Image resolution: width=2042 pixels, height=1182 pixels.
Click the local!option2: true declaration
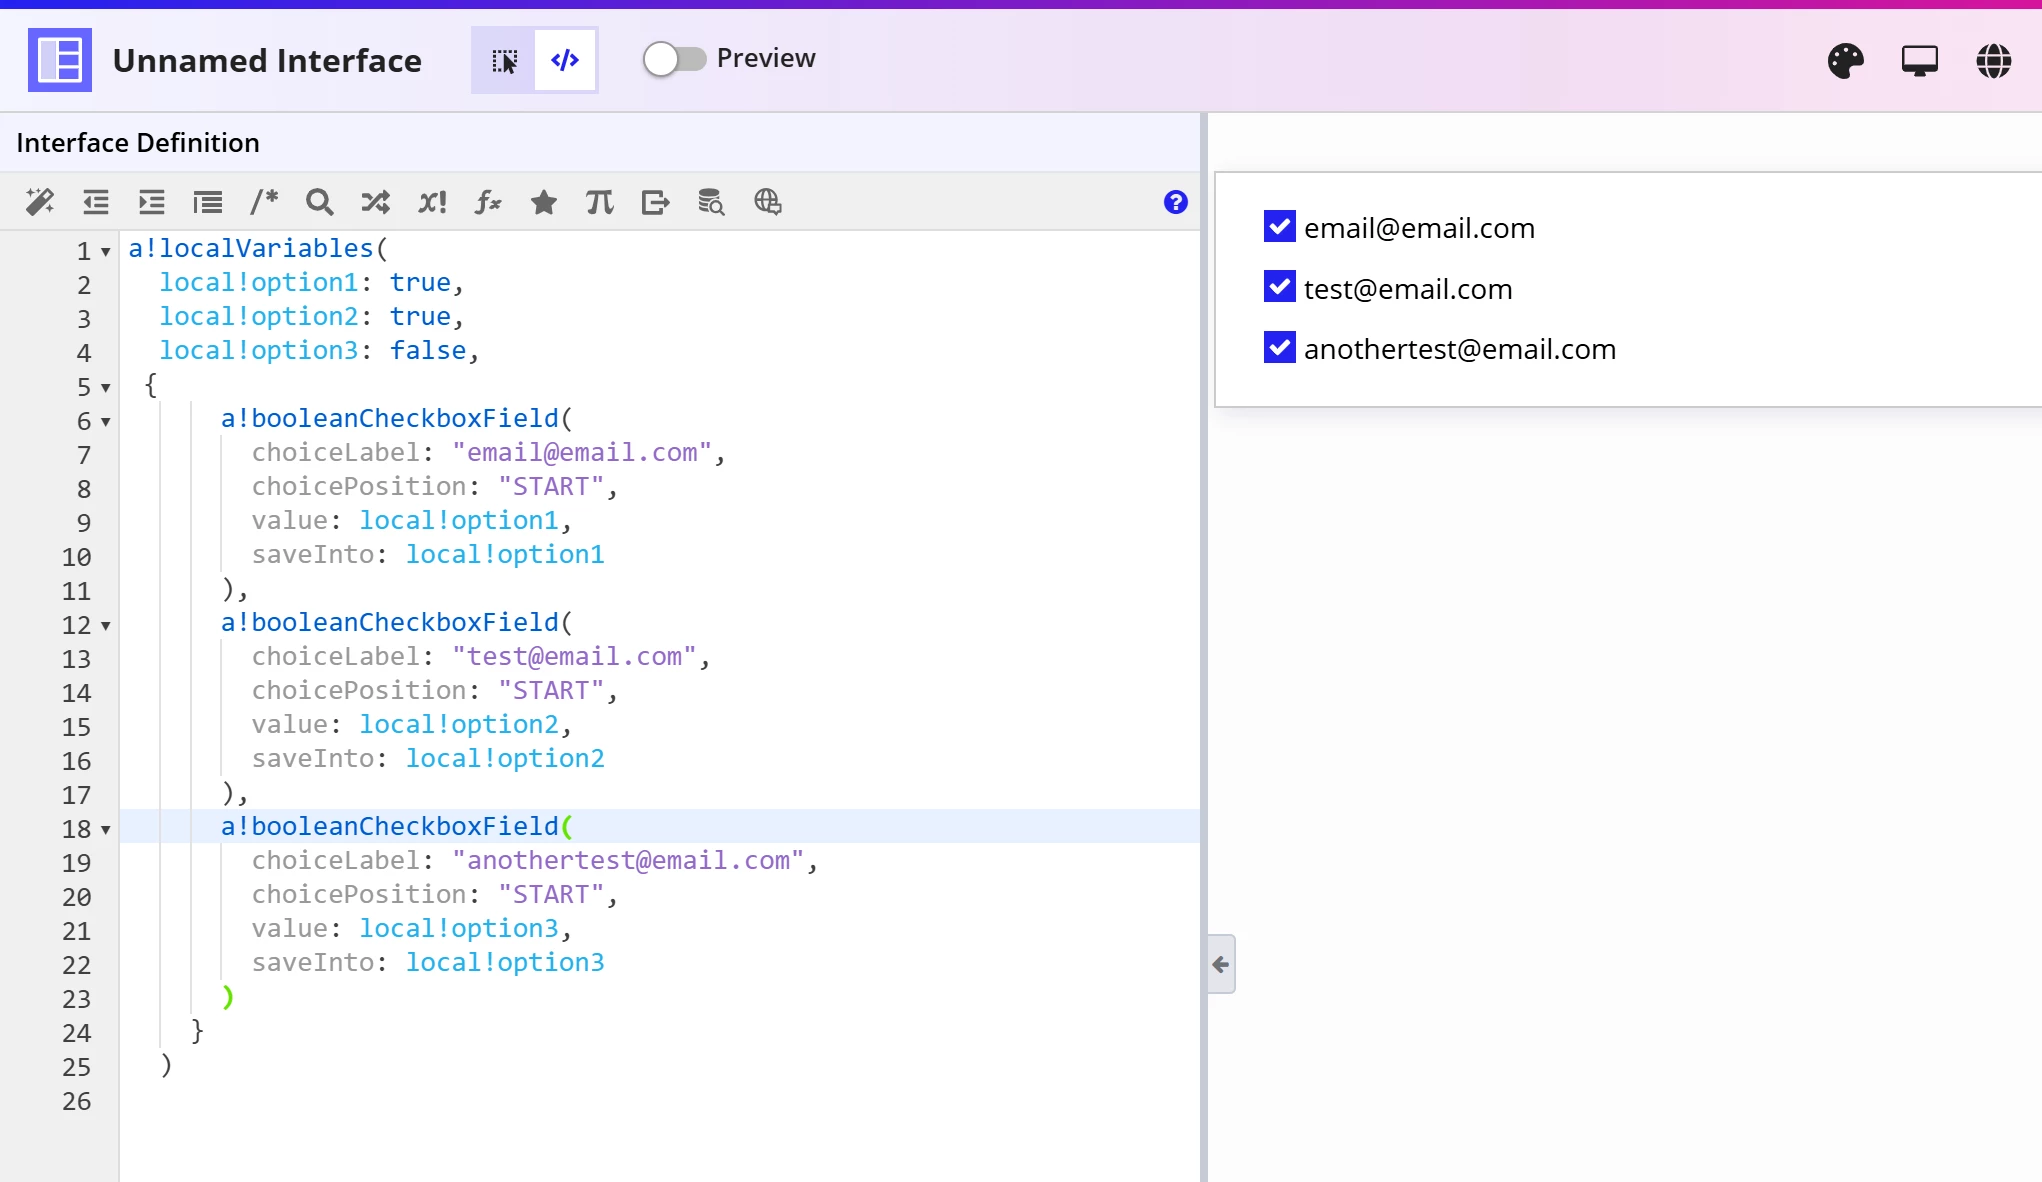311,317
